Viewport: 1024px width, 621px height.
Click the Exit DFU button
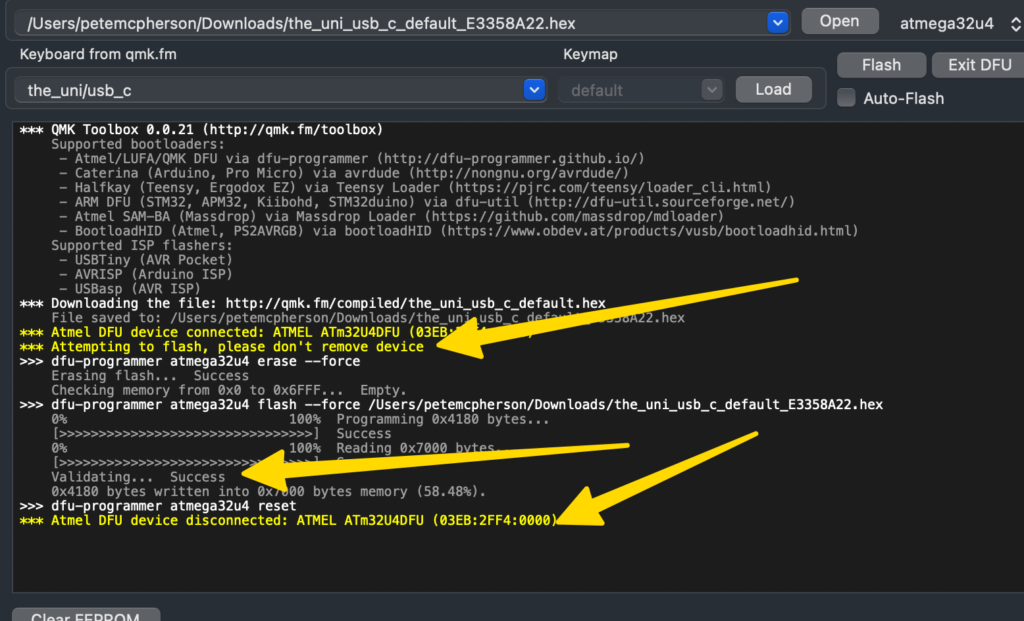[x=979, y=65]
